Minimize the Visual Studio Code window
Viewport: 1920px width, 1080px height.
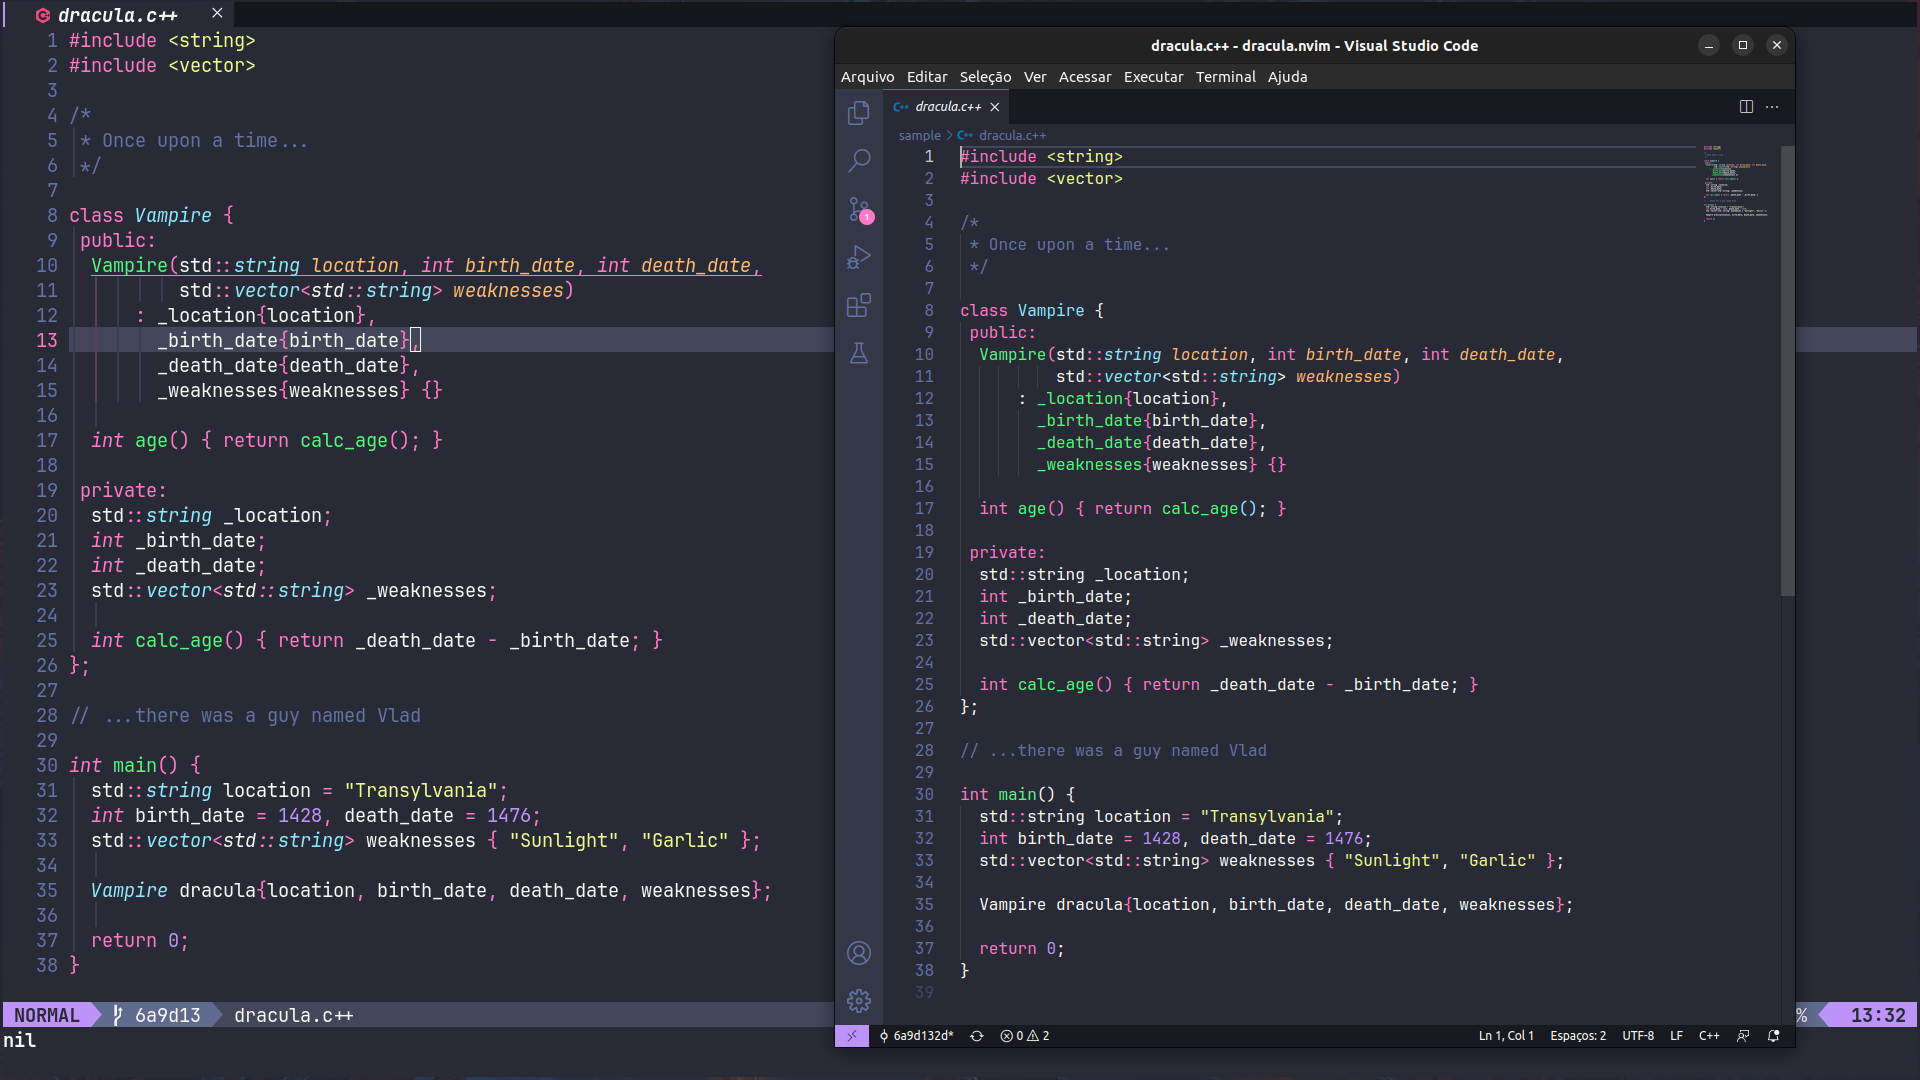coord(1709,45)
